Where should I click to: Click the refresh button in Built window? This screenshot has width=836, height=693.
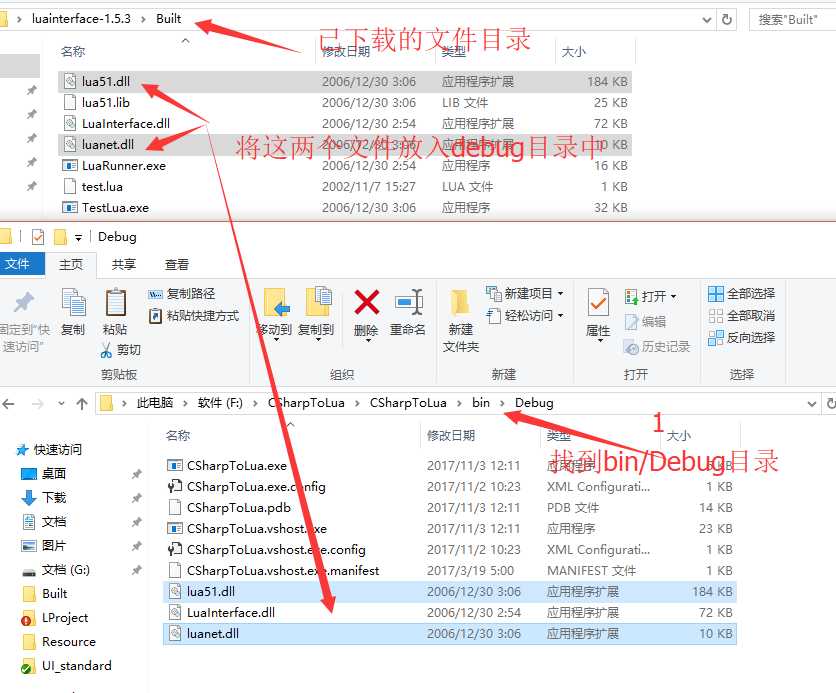[x=727, y=20]
